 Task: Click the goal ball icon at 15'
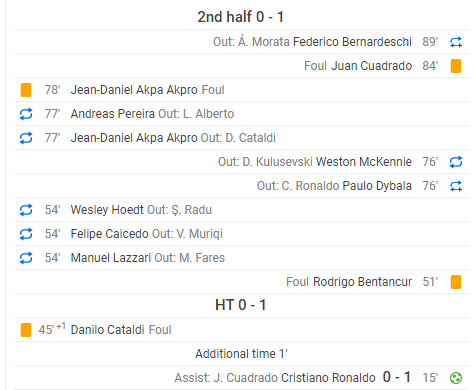coord(456,378)
